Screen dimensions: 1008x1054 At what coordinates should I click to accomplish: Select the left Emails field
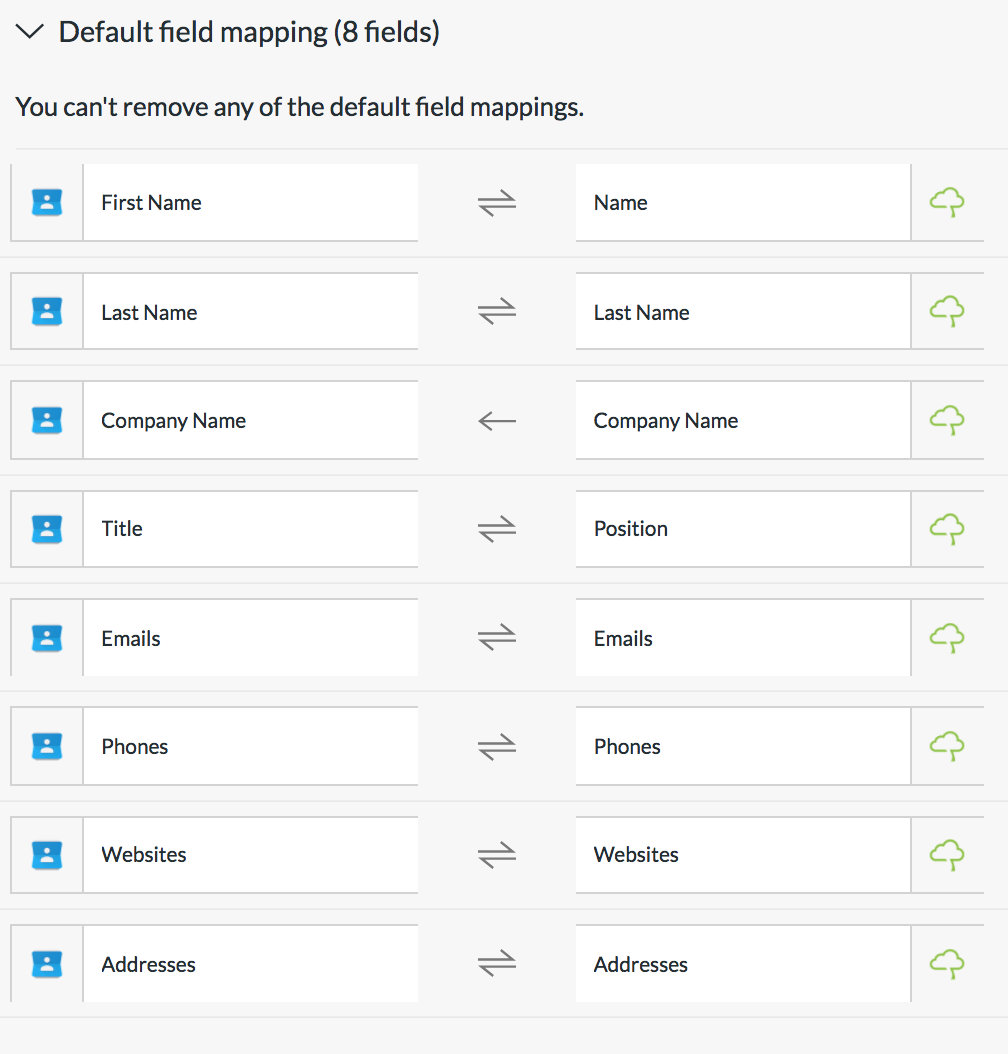point(251,638)
